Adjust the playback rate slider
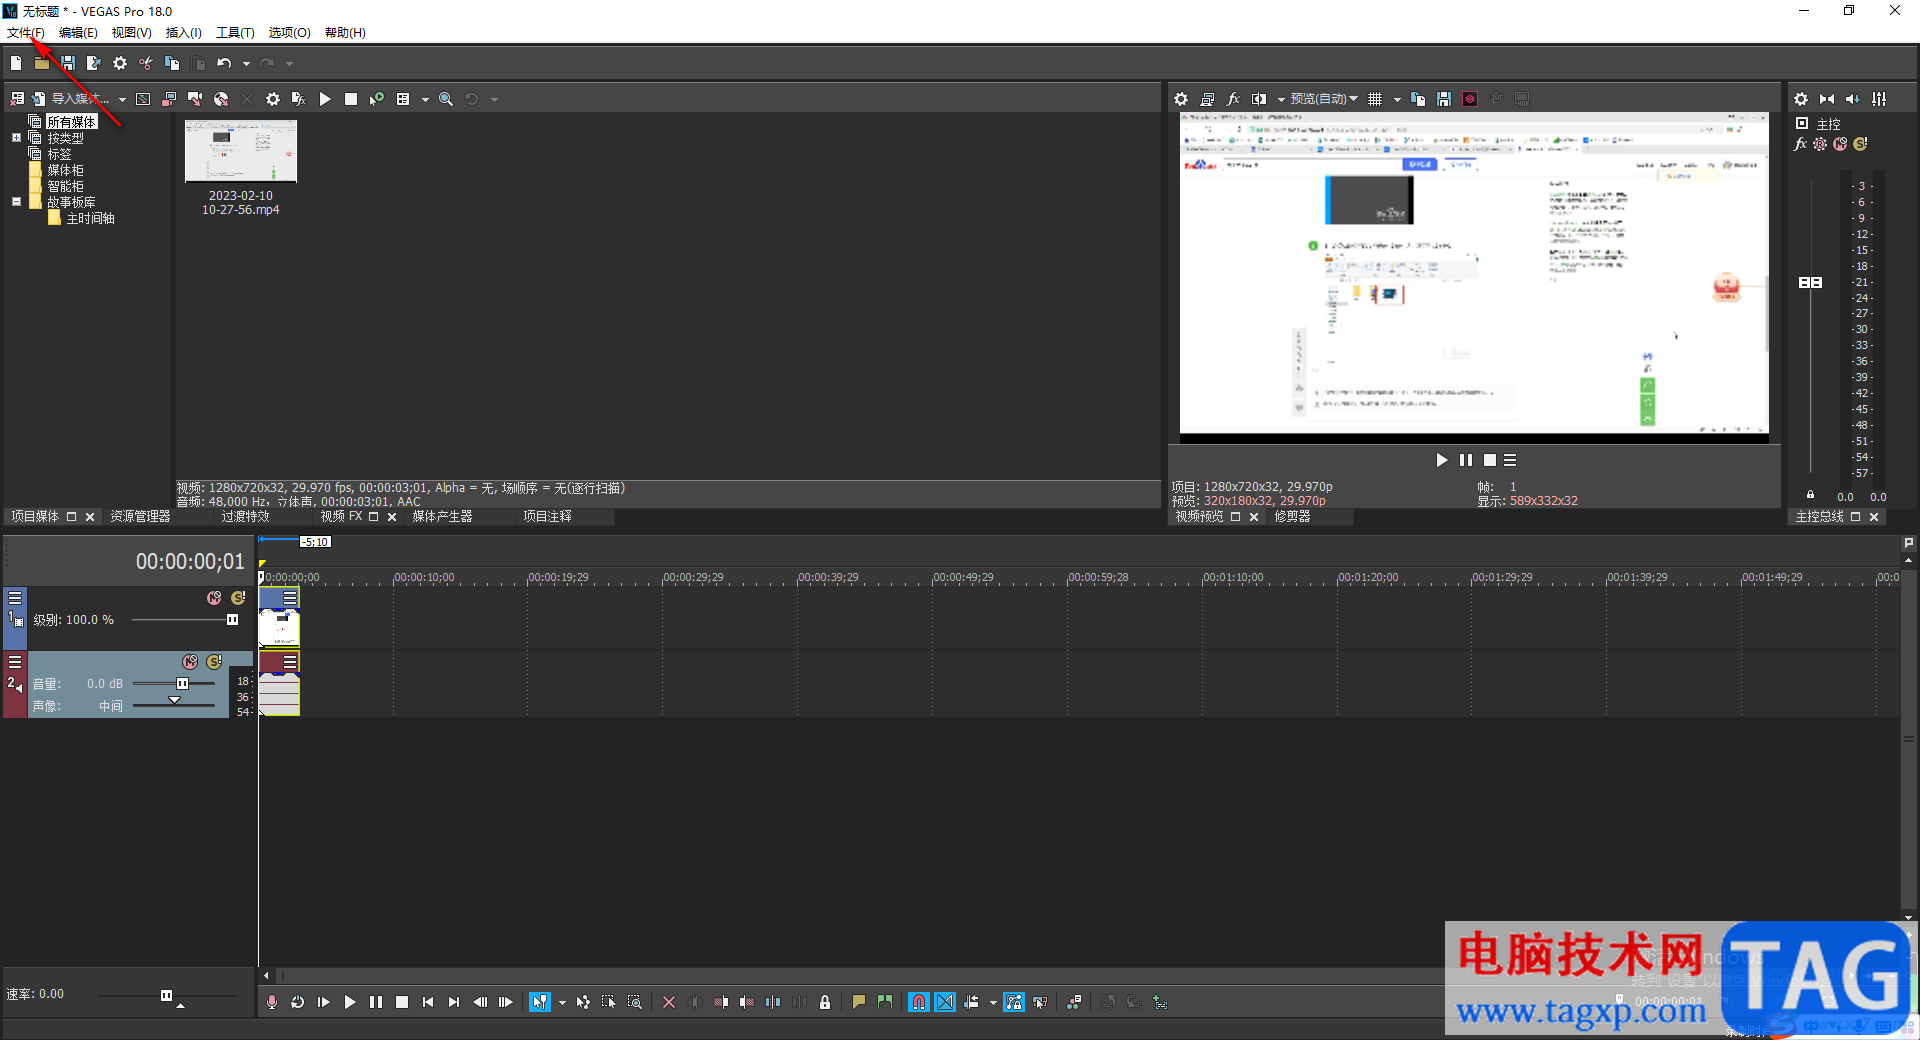The image size is (1920, 1040). [166, 995]
